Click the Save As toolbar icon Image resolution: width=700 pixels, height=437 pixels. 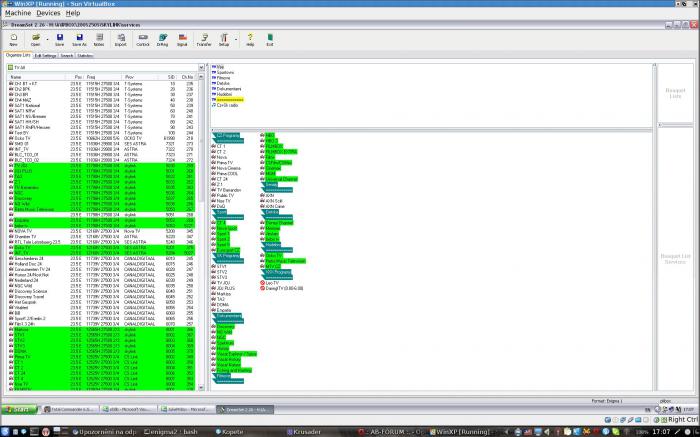click(x=79, y=40)
